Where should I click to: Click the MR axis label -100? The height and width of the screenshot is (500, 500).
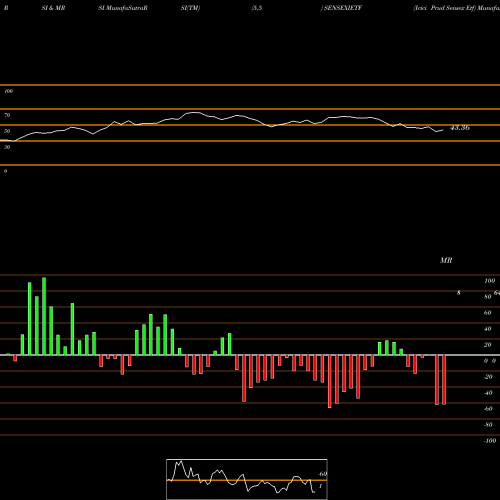(490, 441)
